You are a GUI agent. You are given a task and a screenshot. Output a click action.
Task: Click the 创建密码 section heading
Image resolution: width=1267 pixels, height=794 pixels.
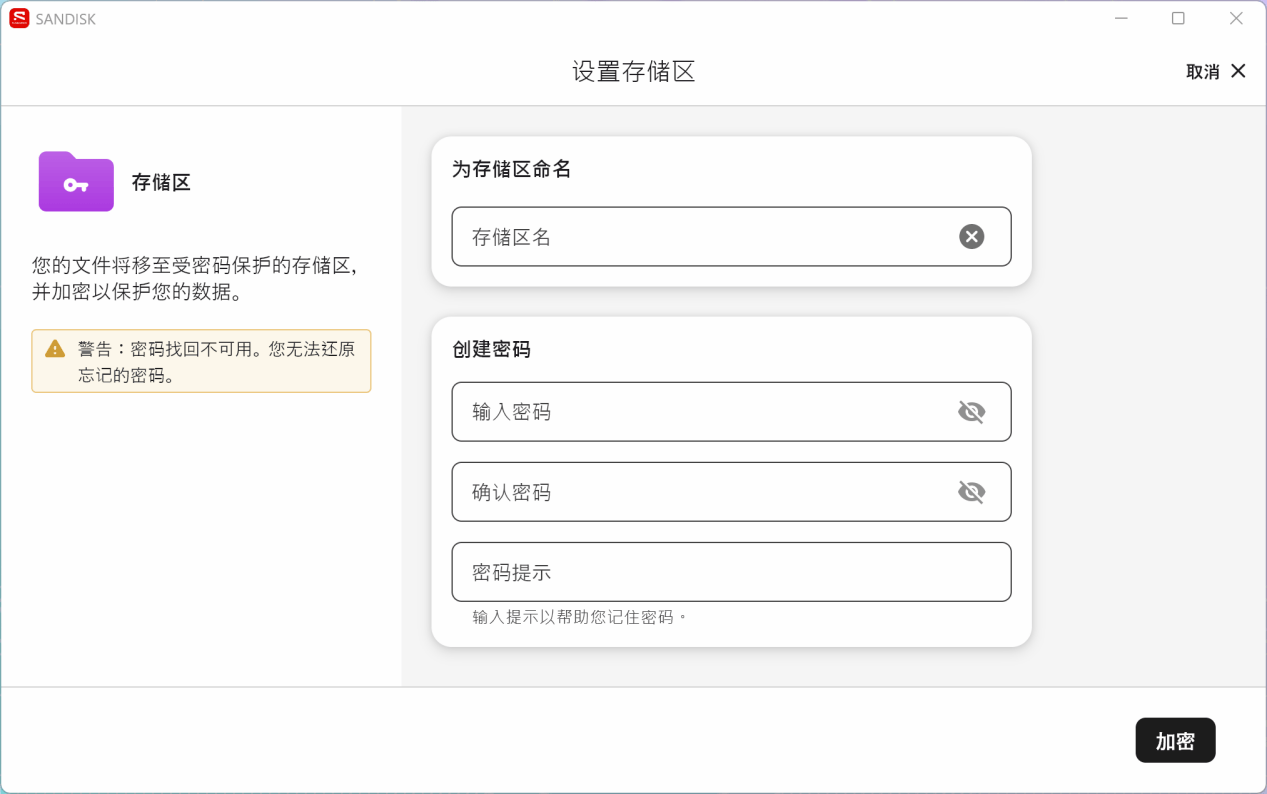[491, 349]
